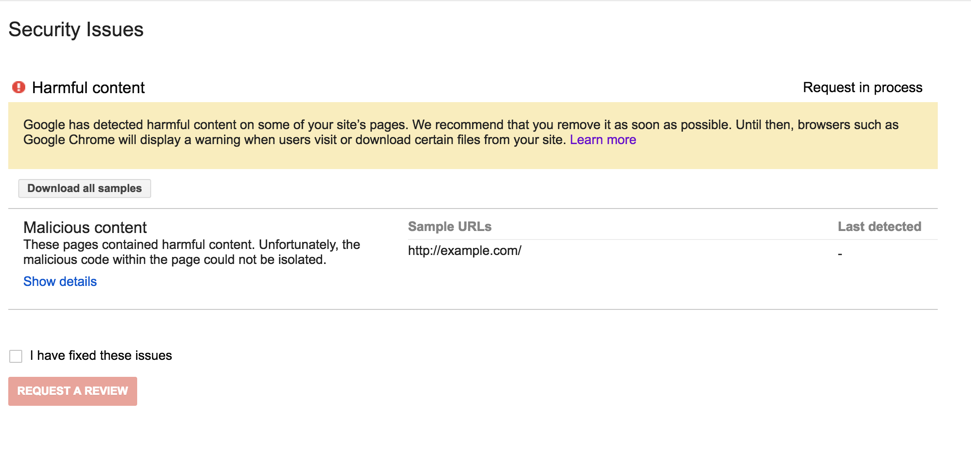Click the 'I have fixed these issues' label
The image size is (971, 454).
(100, 356)
